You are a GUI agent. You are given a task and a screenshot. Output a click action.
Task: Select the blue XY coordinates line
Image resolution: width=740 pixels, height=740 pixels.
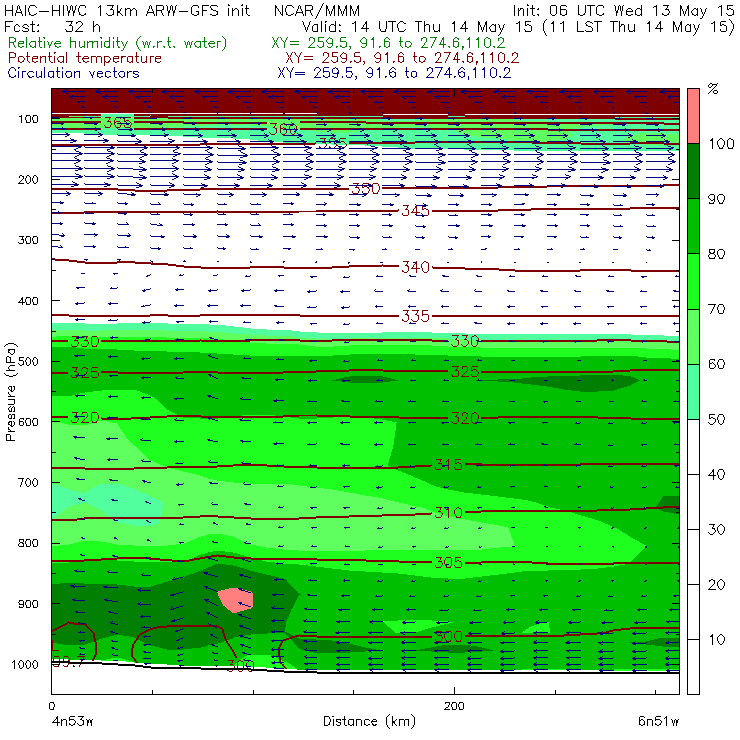(x=394, y=73)
